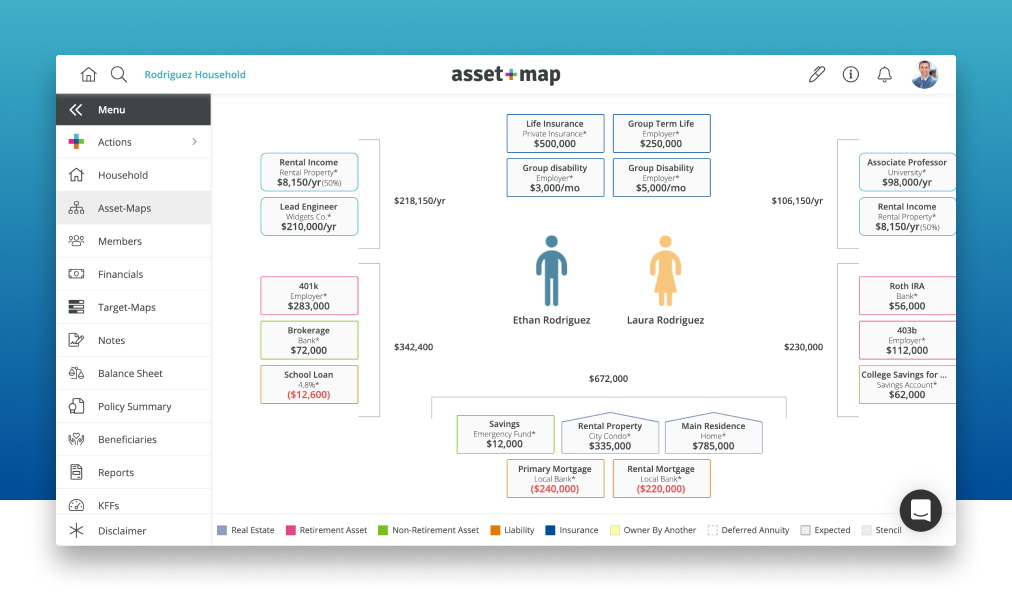Open the chat support bubble
1012x600 pixels.
[920, 510]
